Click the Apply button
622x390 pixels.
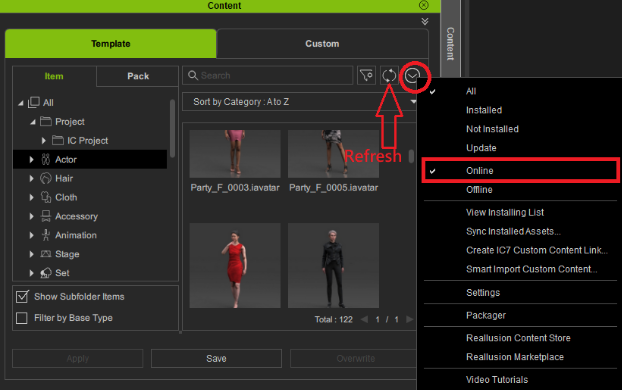[78, 359]
